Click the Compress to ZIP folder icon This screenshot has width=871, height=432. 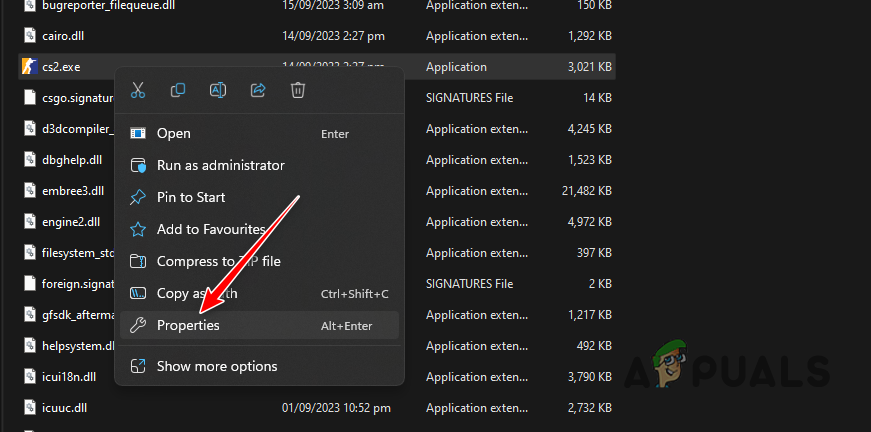tap(137, 261)
